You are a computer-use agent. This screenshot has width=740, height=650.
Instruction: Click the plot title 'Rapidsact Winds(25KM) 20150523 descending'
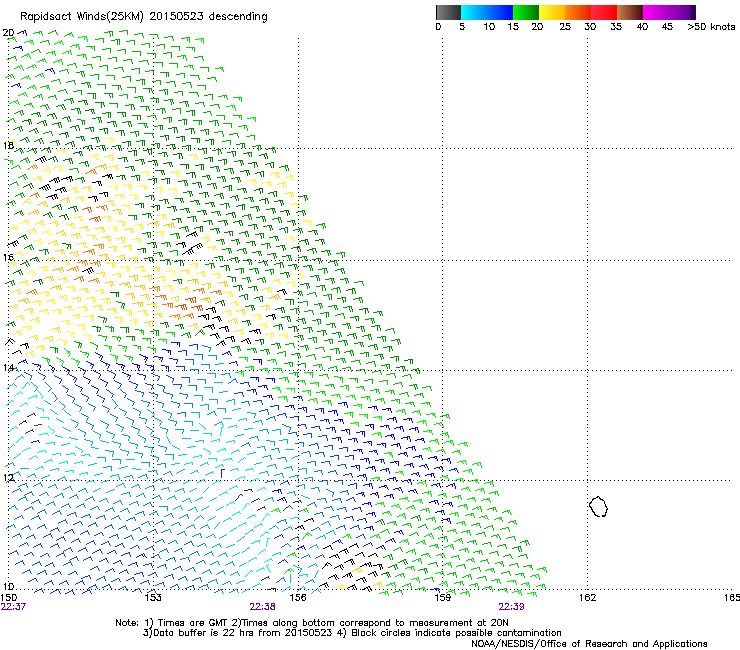(143, 17)
